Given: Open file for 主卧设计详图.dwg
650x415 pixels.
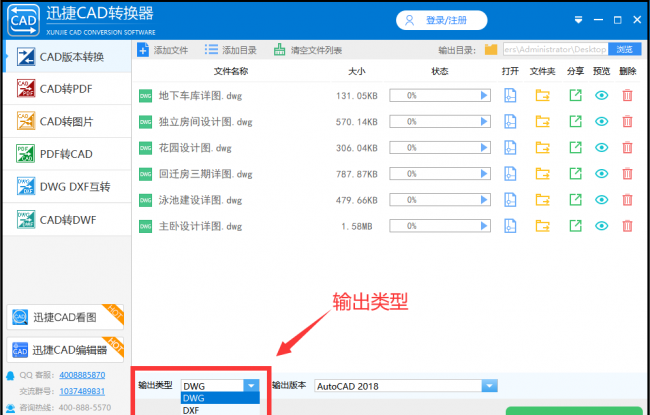Looking at the screenshot, I should (510, 226).
